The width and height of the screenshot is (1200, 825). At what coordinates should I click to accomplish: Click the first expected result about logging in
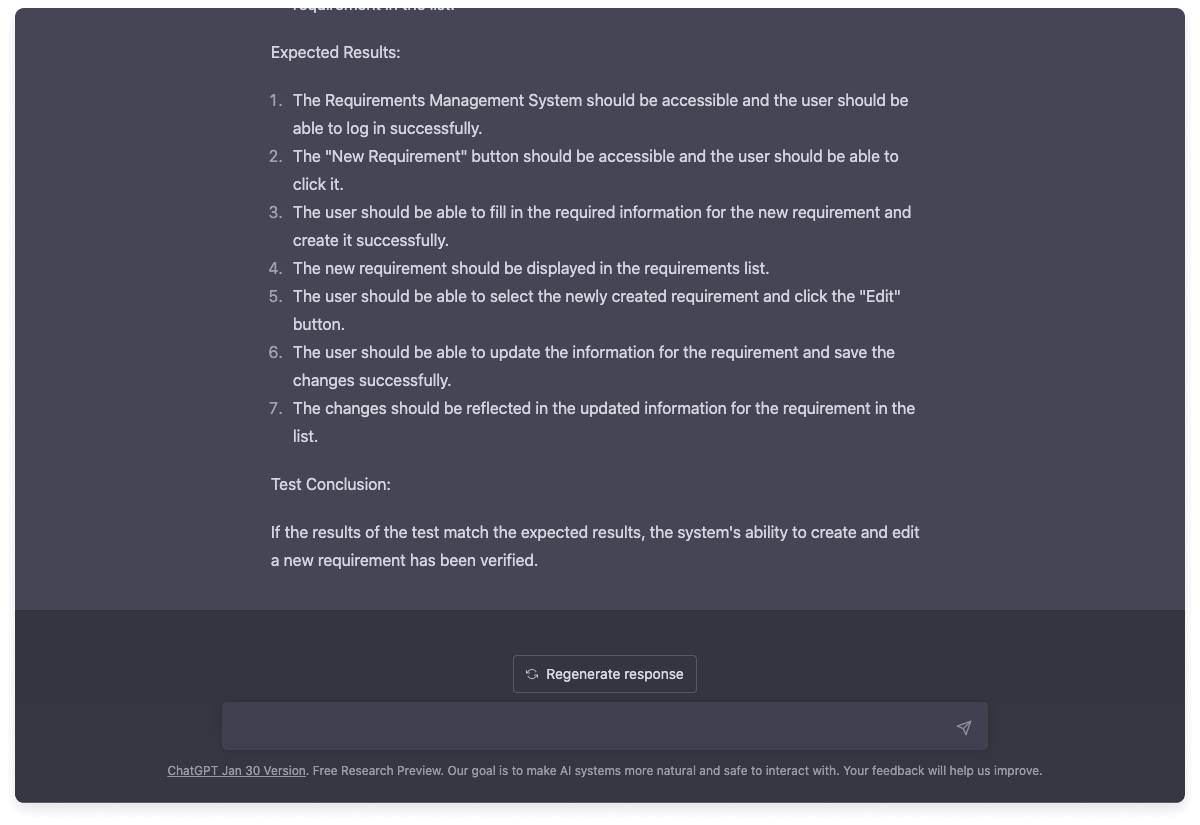coord(600,114)
